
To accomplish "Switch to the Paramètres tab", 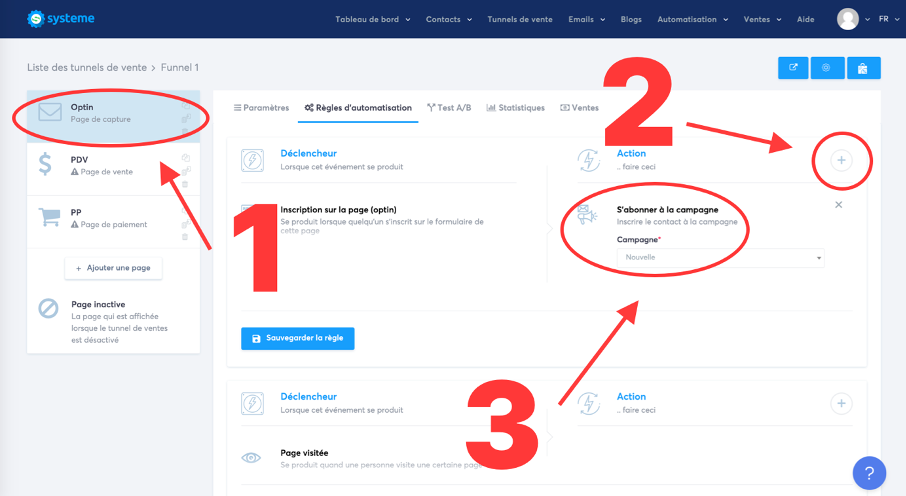I will [x=261, y=108].
